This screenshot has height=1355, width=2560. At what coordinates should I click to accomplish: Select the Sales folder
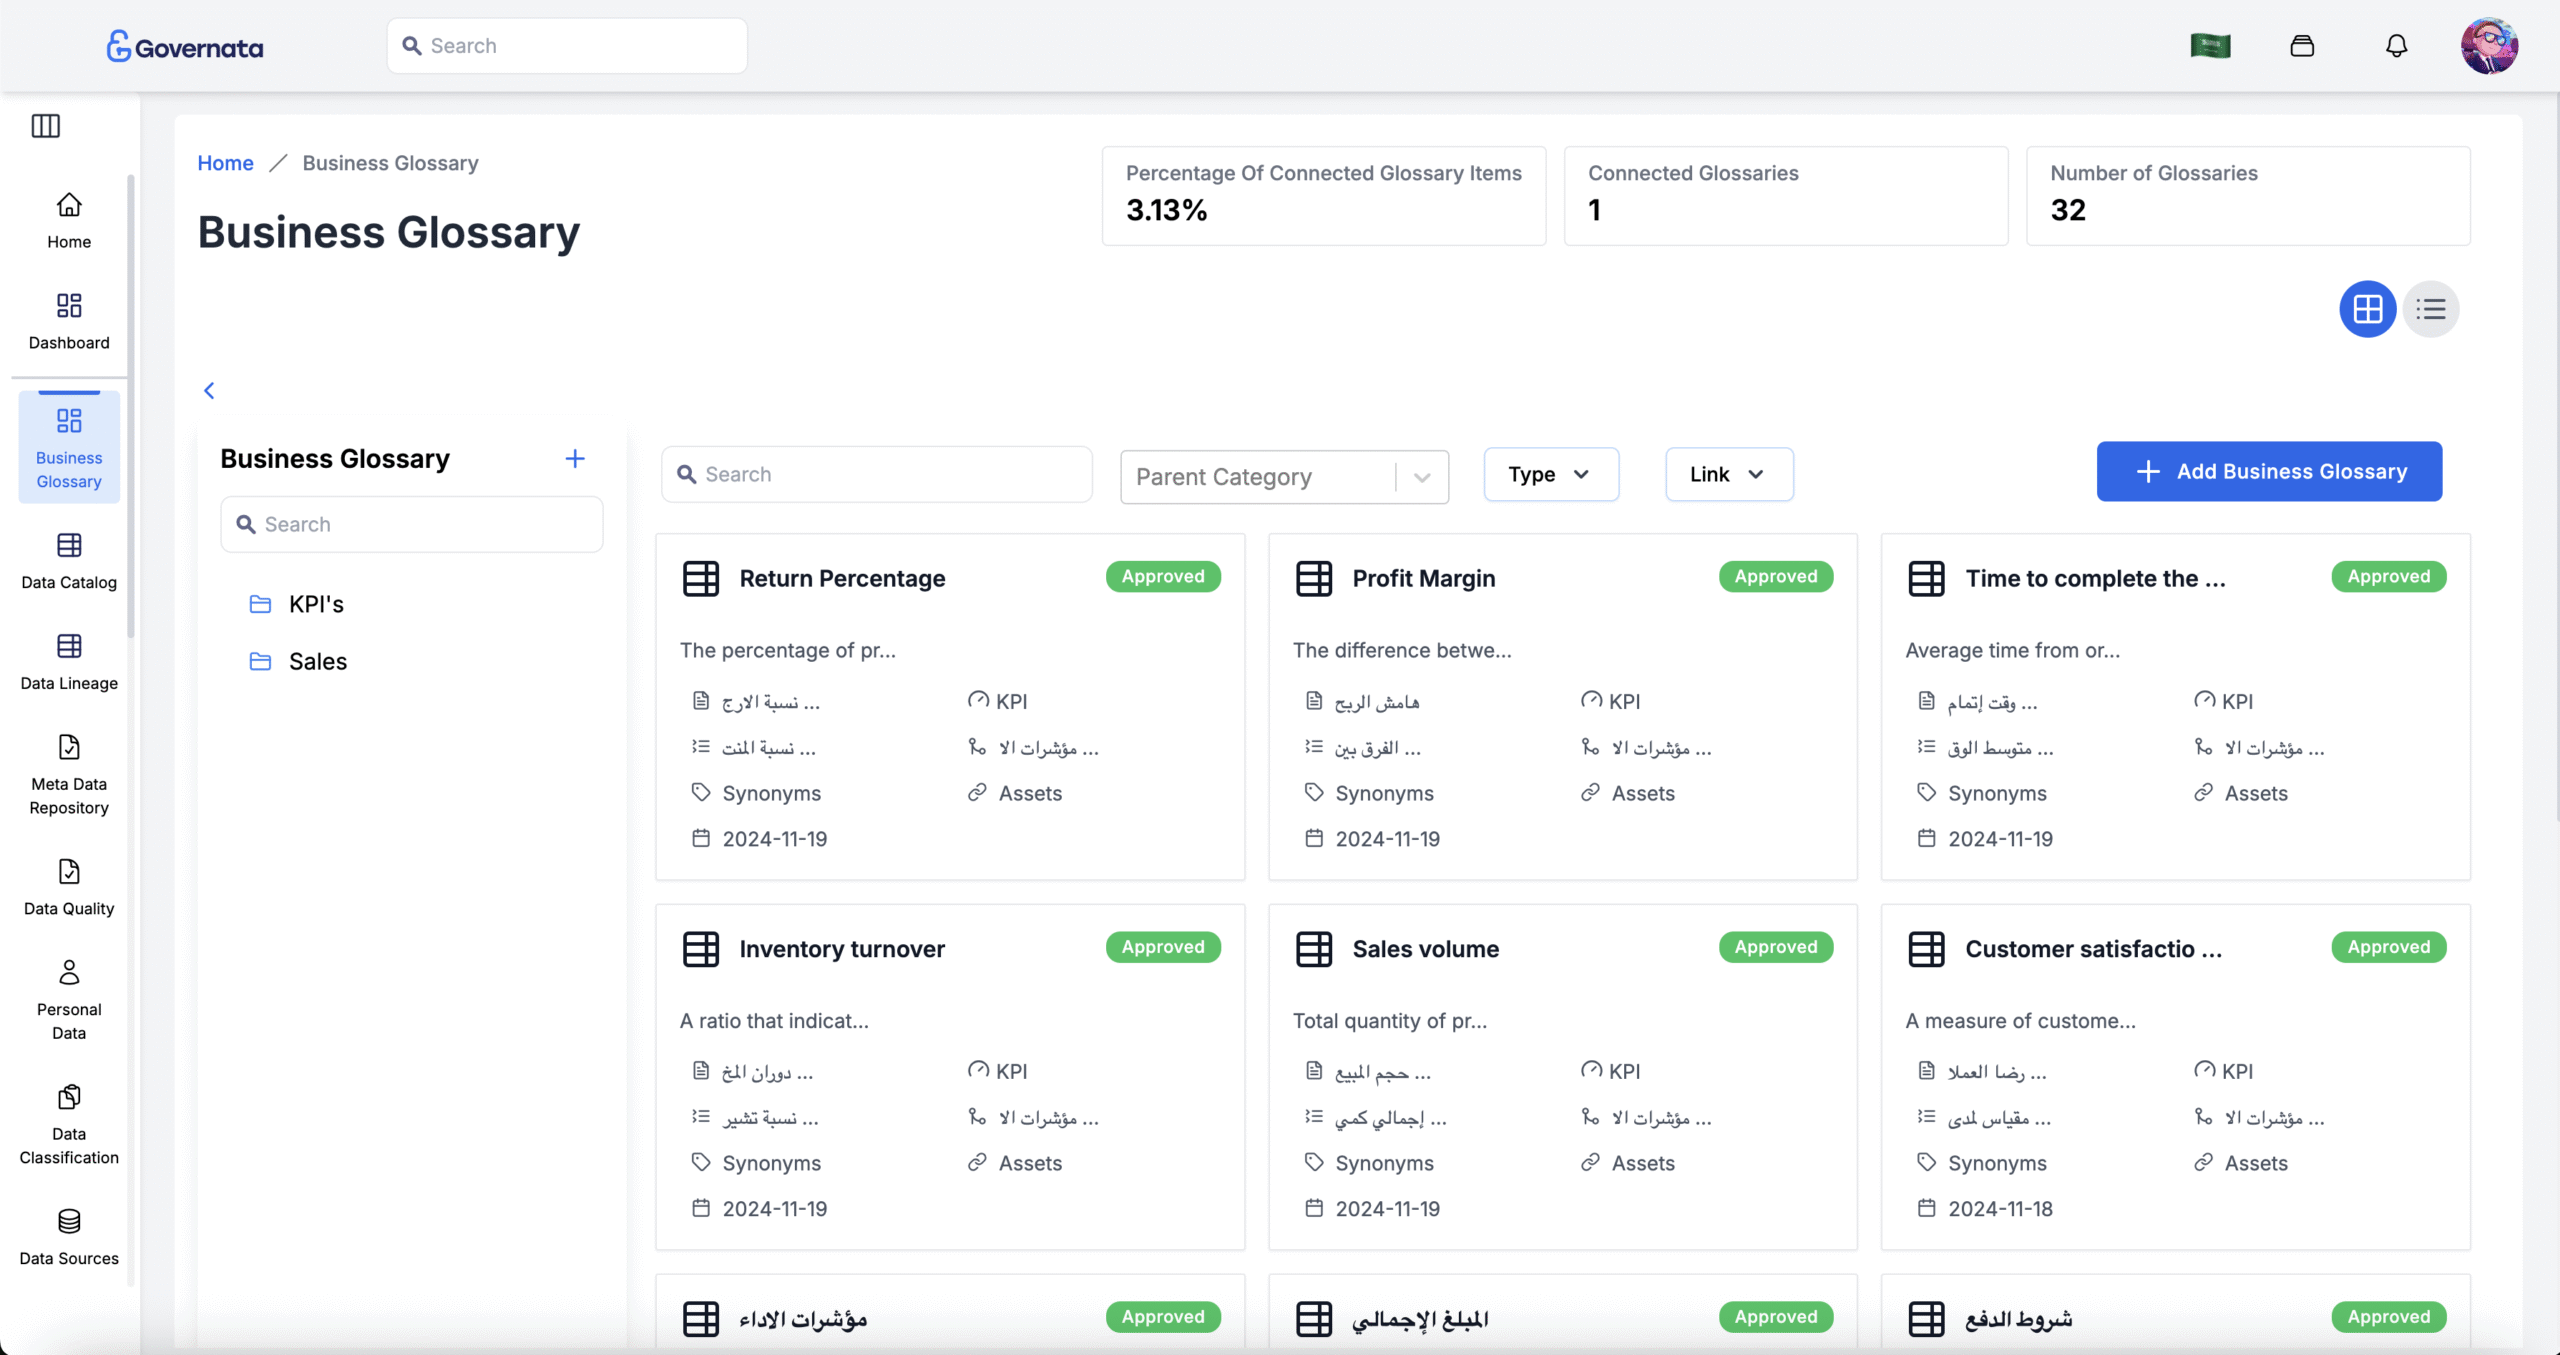[x=298, y=661]
